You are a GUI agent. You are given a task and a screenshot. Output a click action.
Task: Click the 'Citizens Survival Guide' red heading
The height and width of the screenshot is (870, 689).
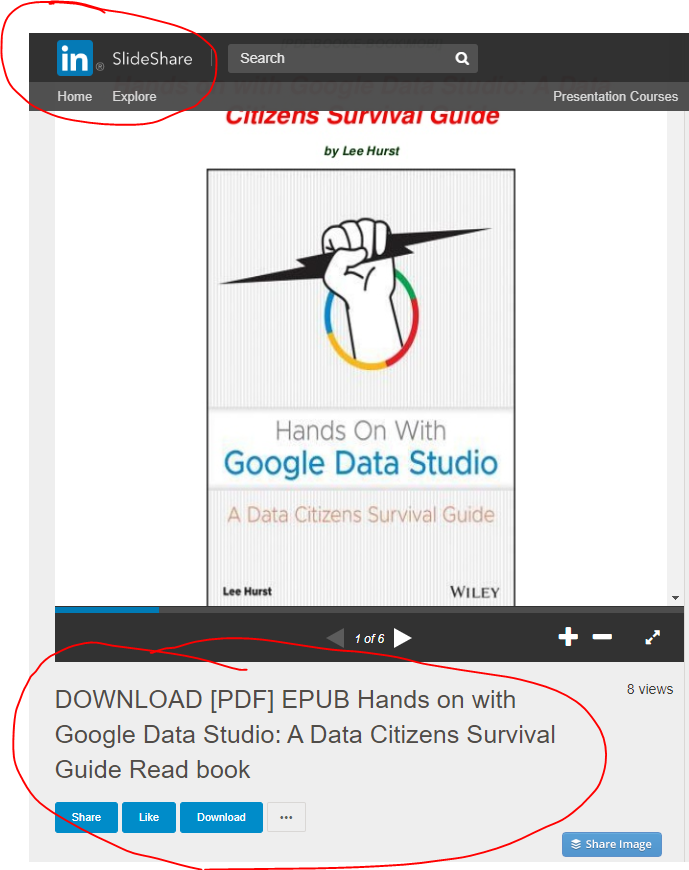click(363, 117)
